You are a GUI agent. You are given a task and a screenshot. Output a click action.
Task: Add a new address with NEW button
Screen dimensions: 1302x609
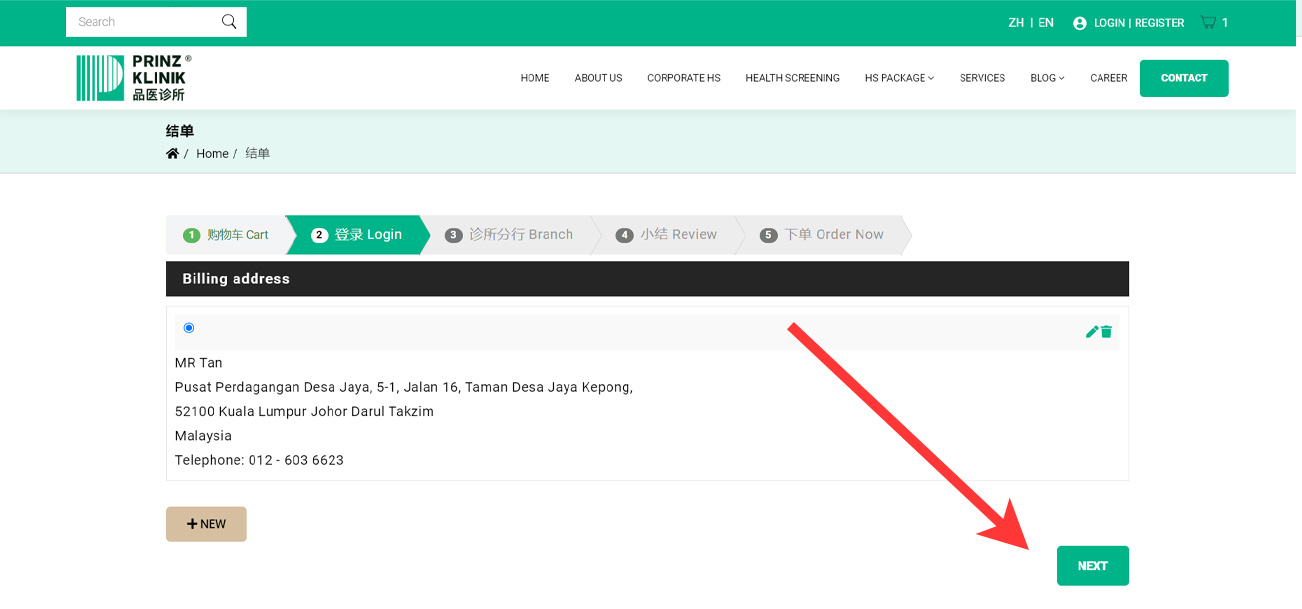[206, 524]
